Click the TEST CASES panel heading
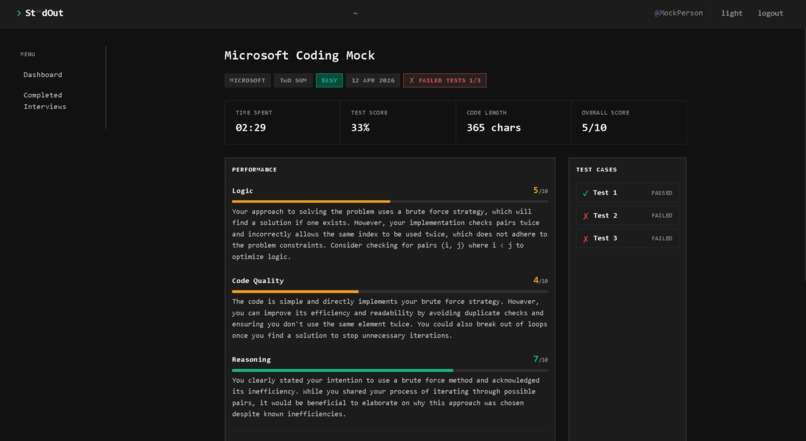 [x=596, y=170]
